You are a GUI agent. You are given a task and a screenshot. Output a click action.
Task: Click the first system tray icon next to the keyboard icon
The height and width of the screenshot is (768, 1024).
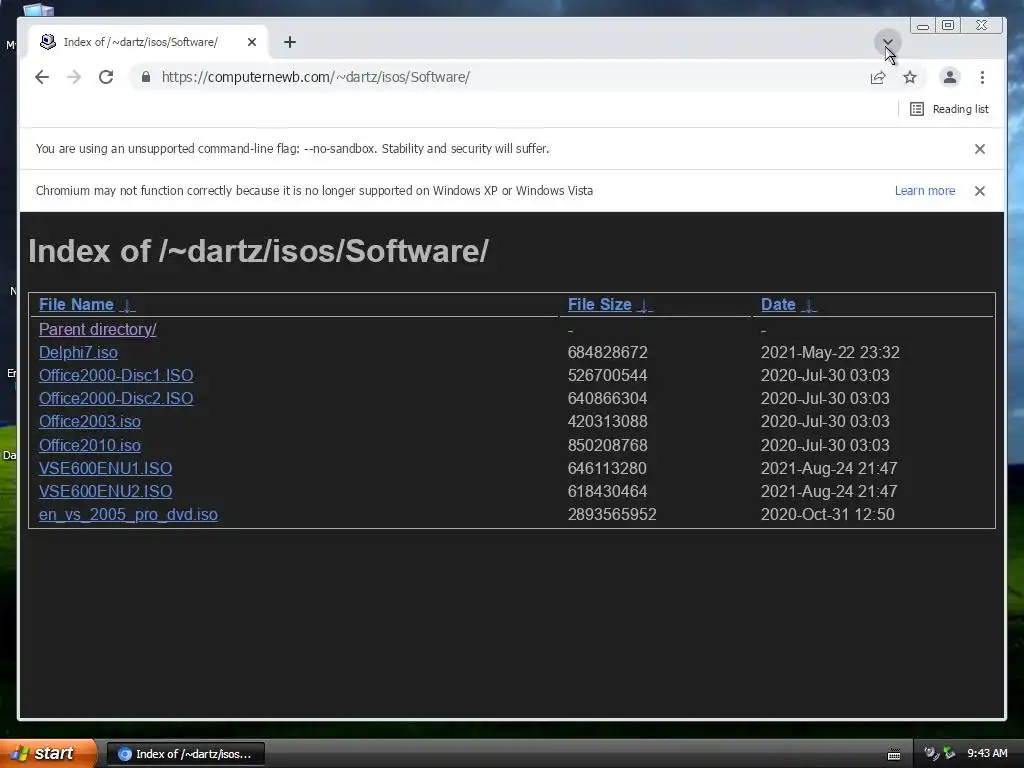931,754
